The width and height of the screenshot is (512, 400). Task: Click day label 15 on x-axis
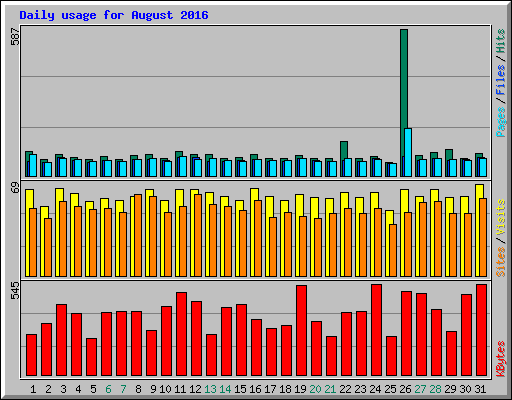(x=240, y=389)
